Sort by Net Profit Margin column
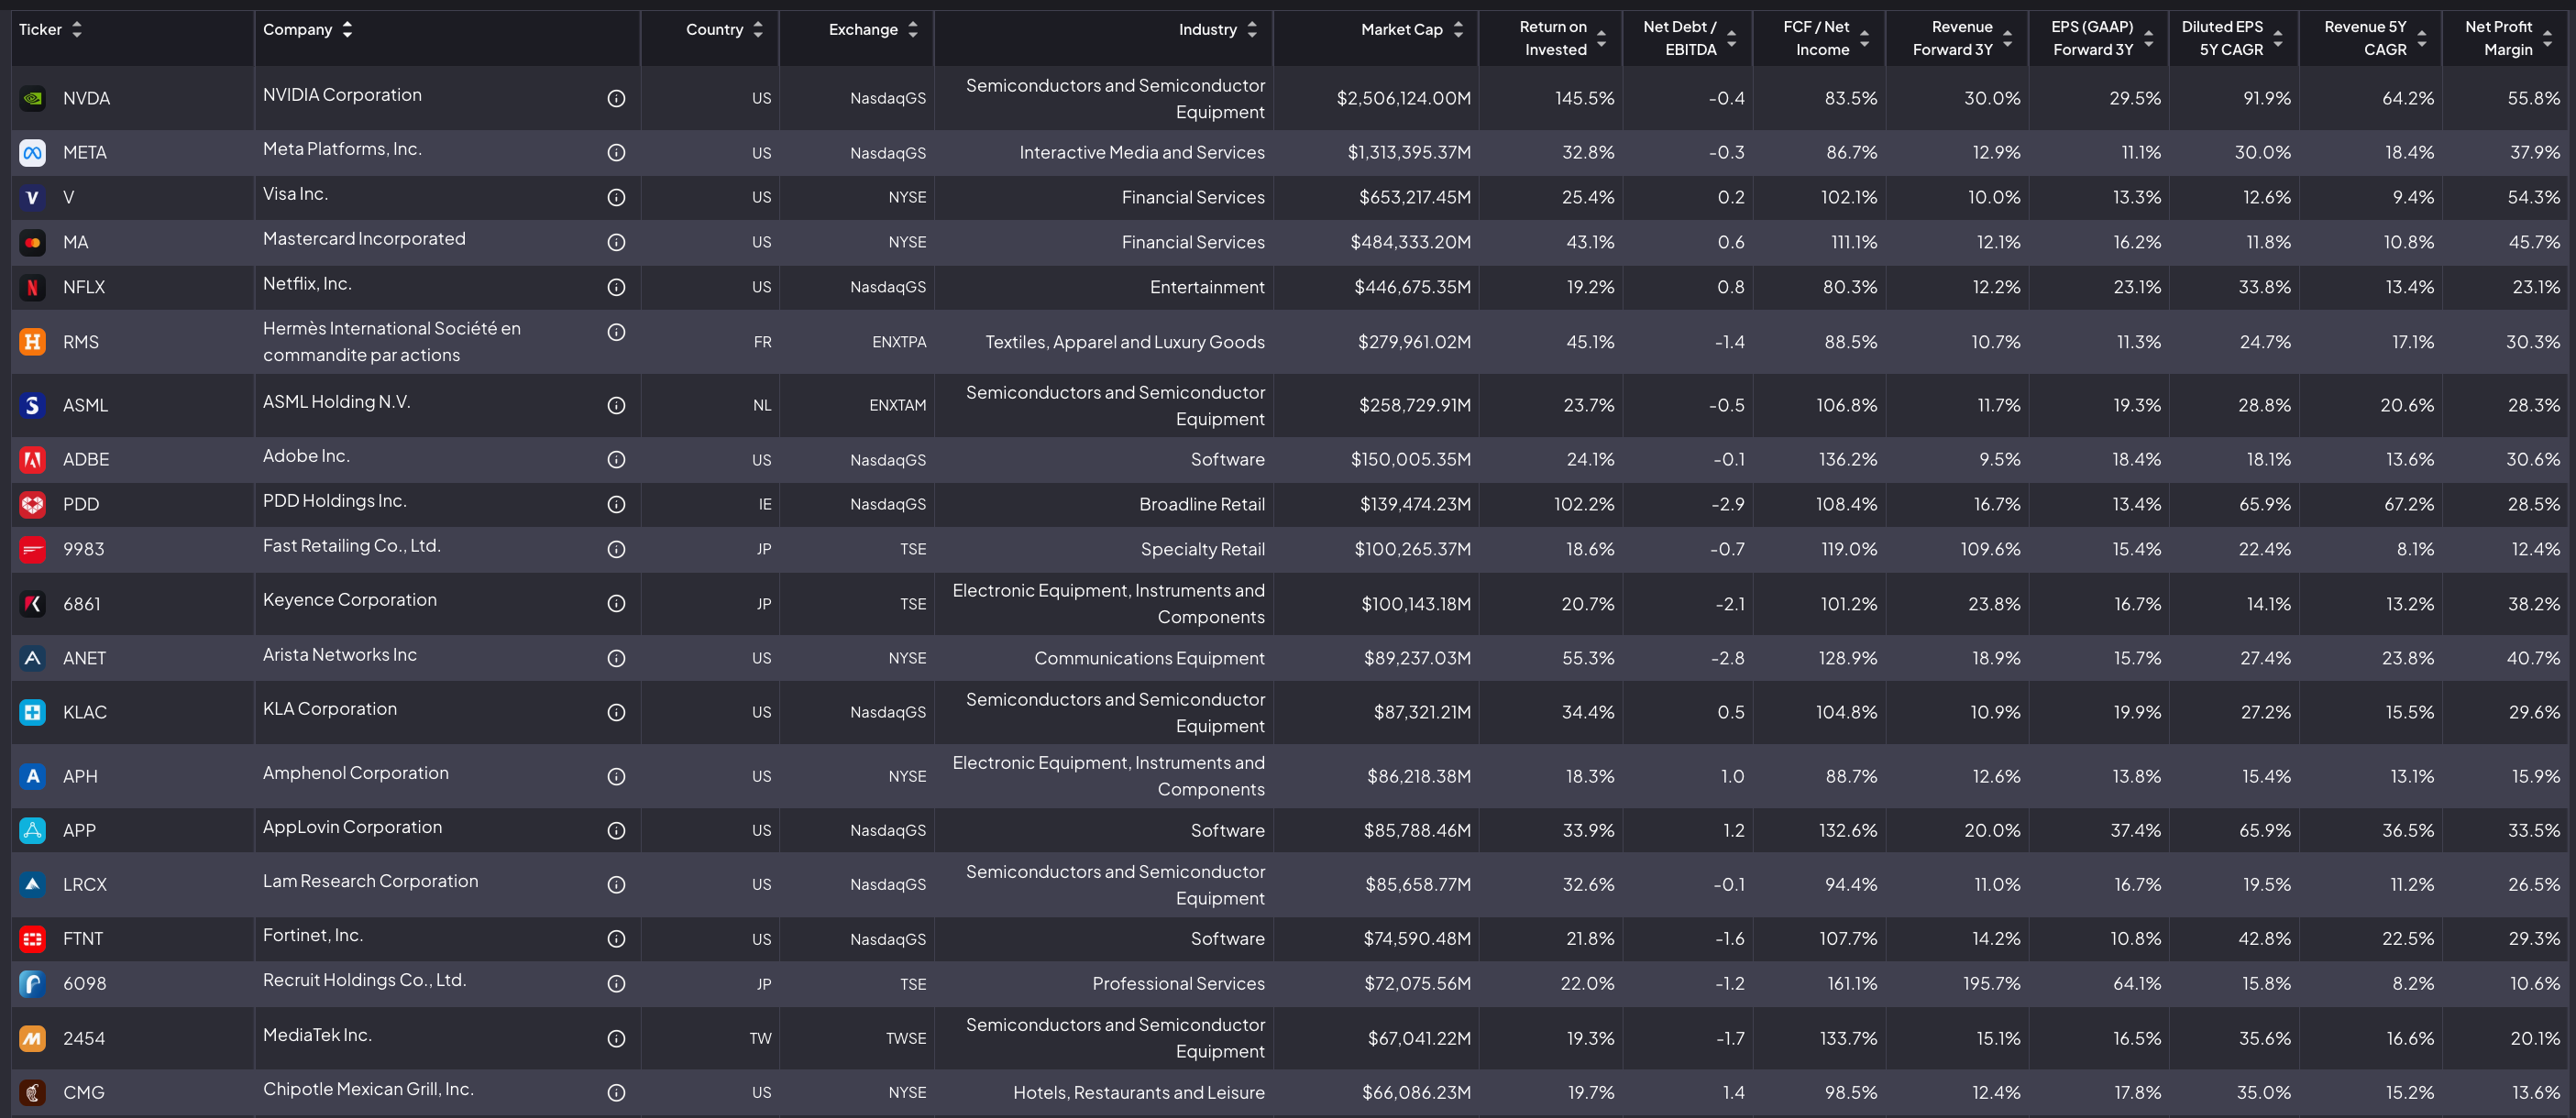The image size is (2576, 1118). click(x=2548, y=38)
